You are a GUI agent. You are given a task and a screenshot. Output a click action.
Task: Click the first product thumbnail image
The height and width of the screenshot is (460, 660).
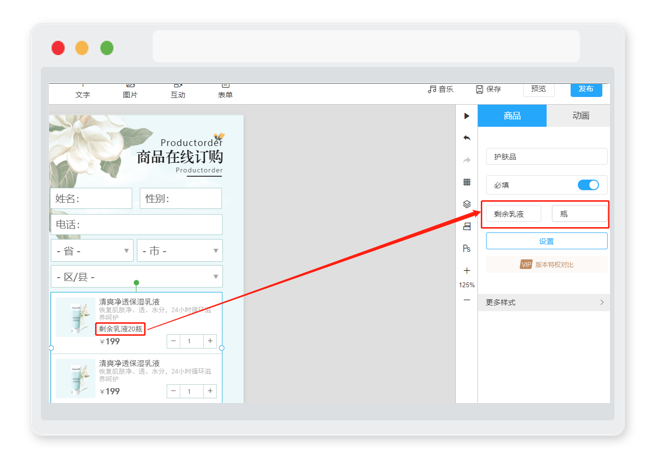(x=76, y=317)
